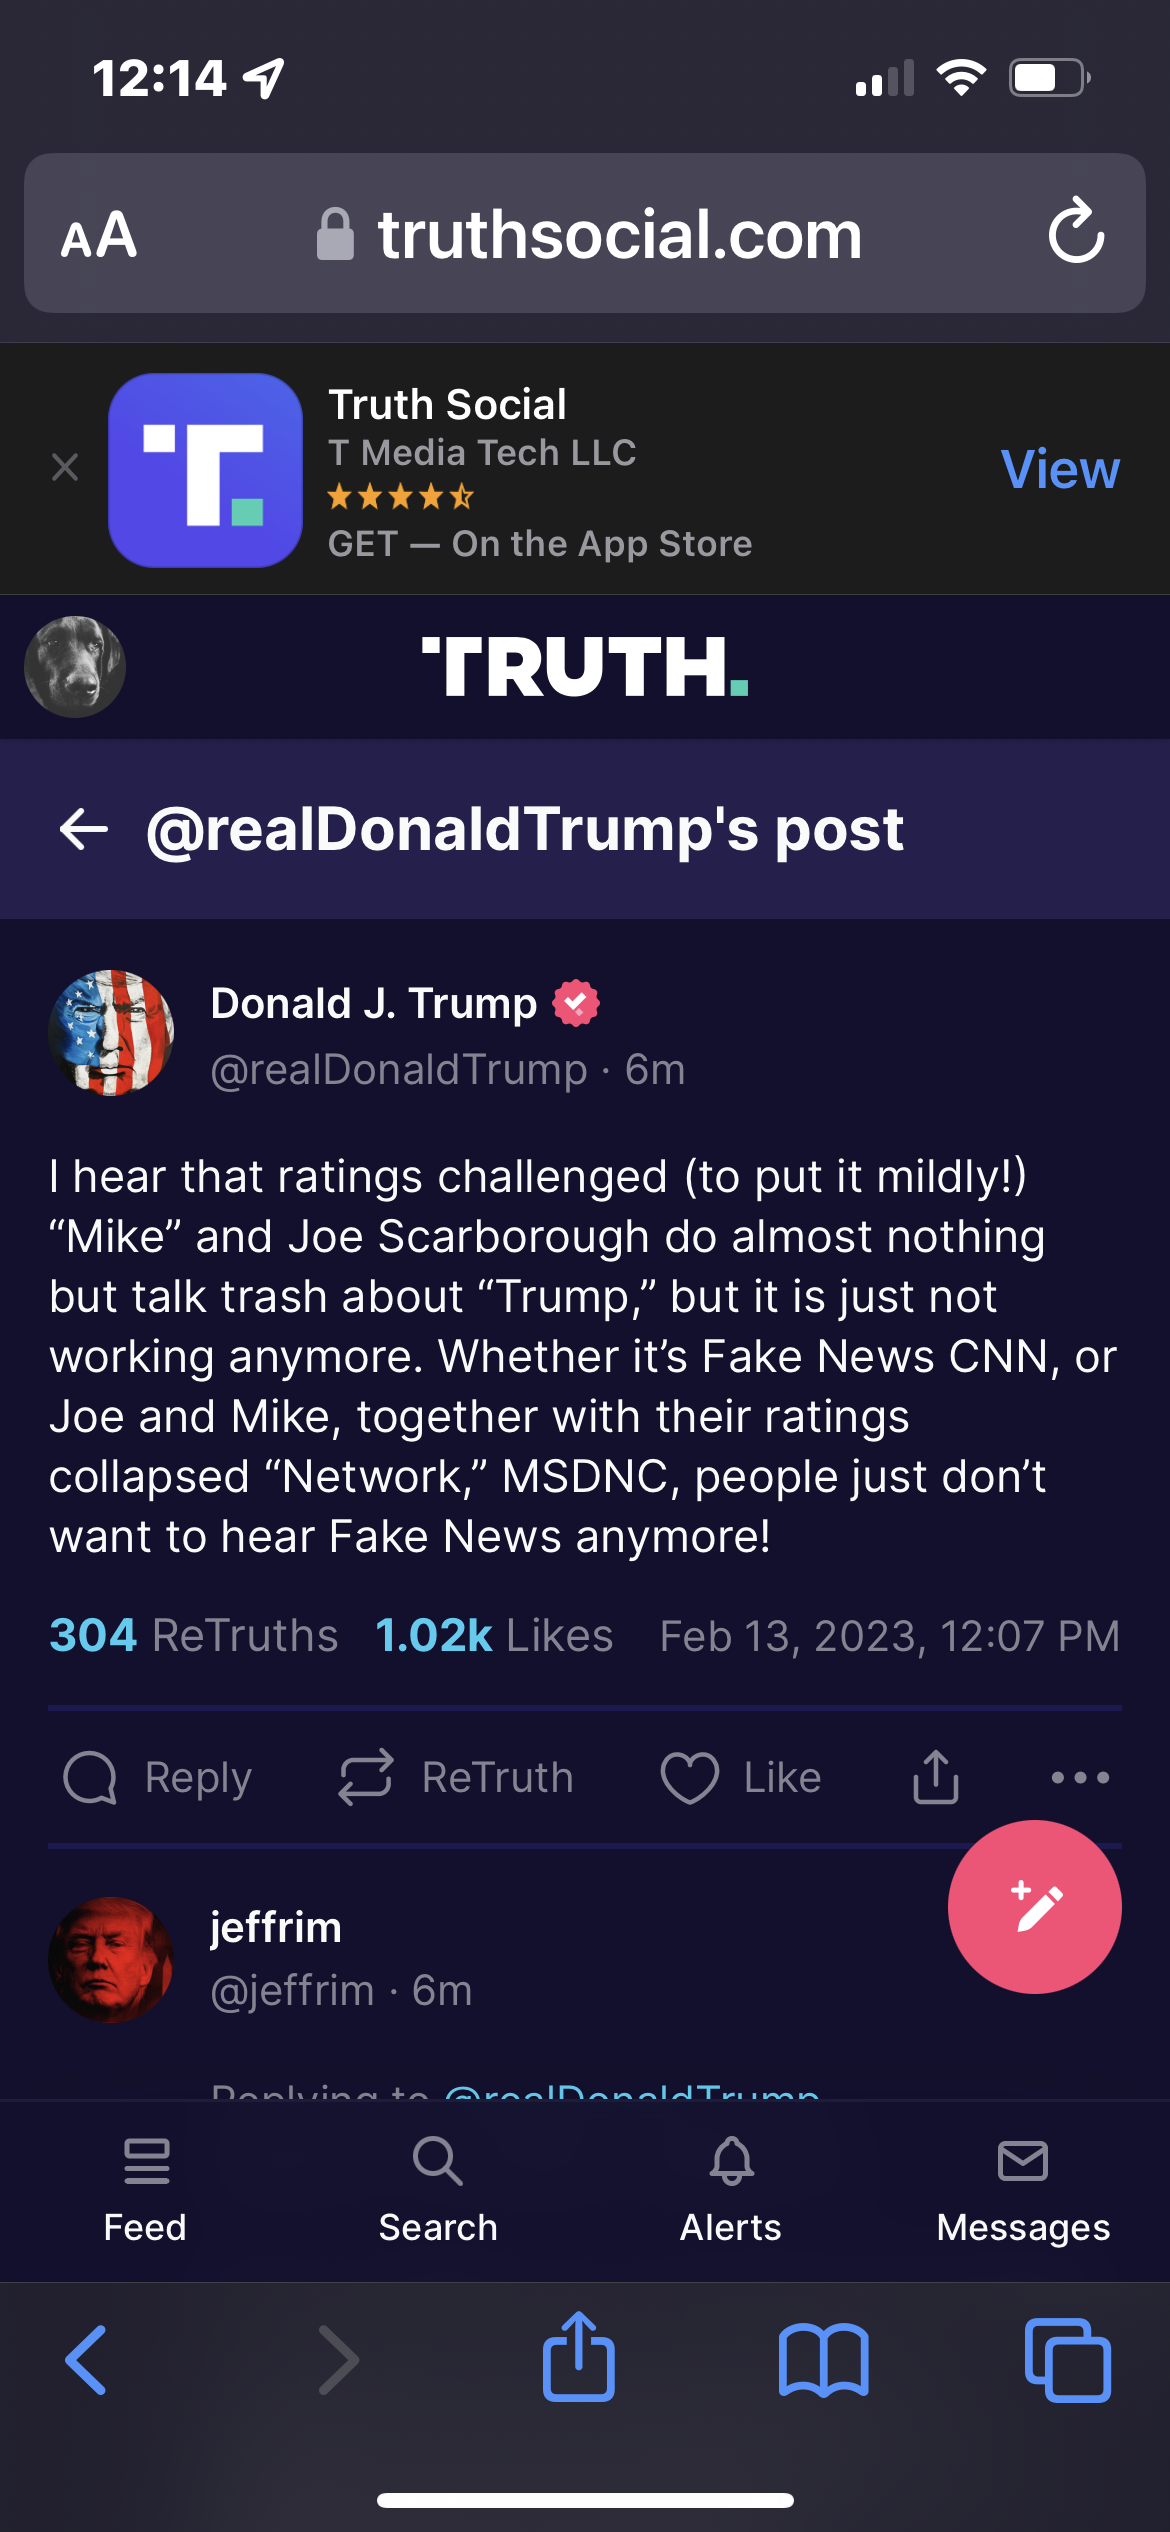Open the Messages envelope tab
Viewport: 1170px width, 2532px height.
[x=1023, y=2190]
